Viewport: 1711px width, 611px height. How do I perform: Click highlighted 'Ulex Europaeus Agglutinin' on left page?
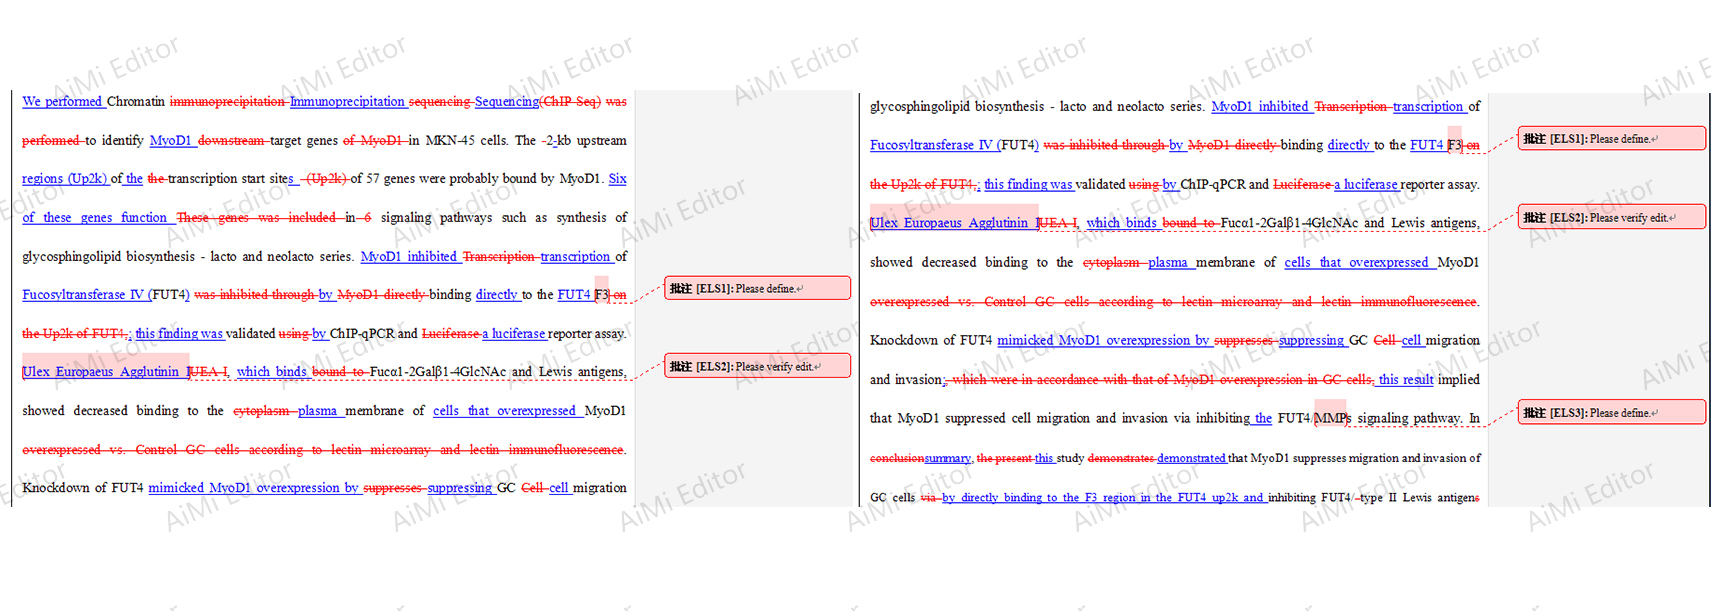(101, 371)
